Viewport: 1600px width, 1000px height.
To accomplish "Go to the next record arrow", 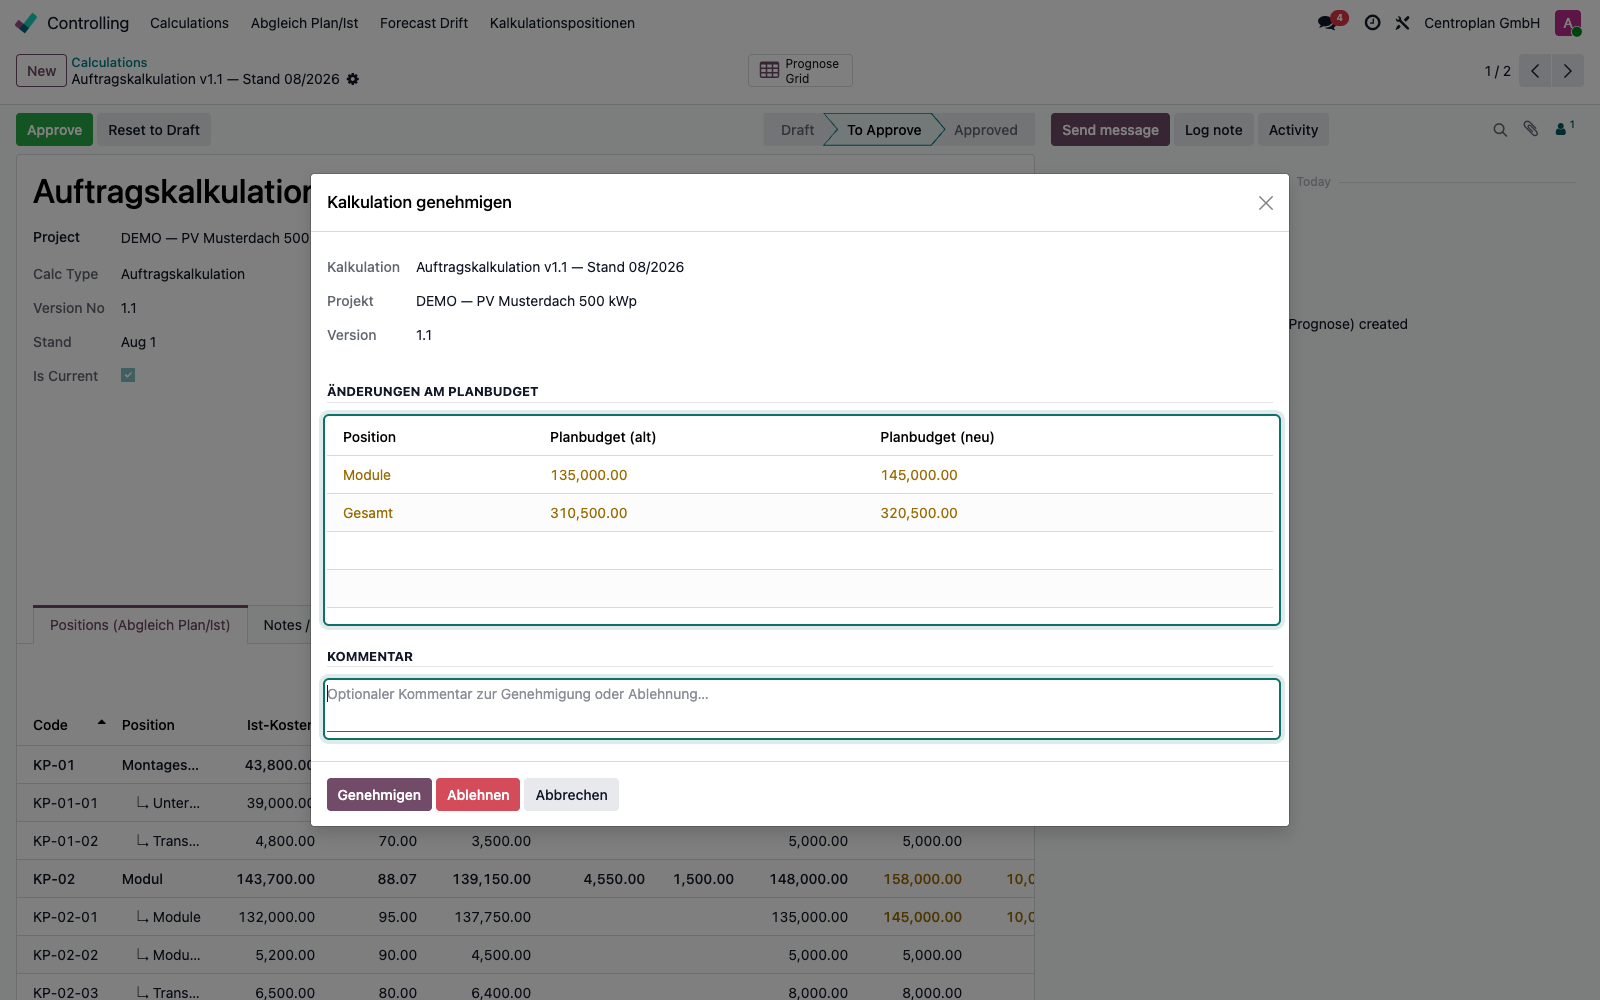I will [1567, 71].
